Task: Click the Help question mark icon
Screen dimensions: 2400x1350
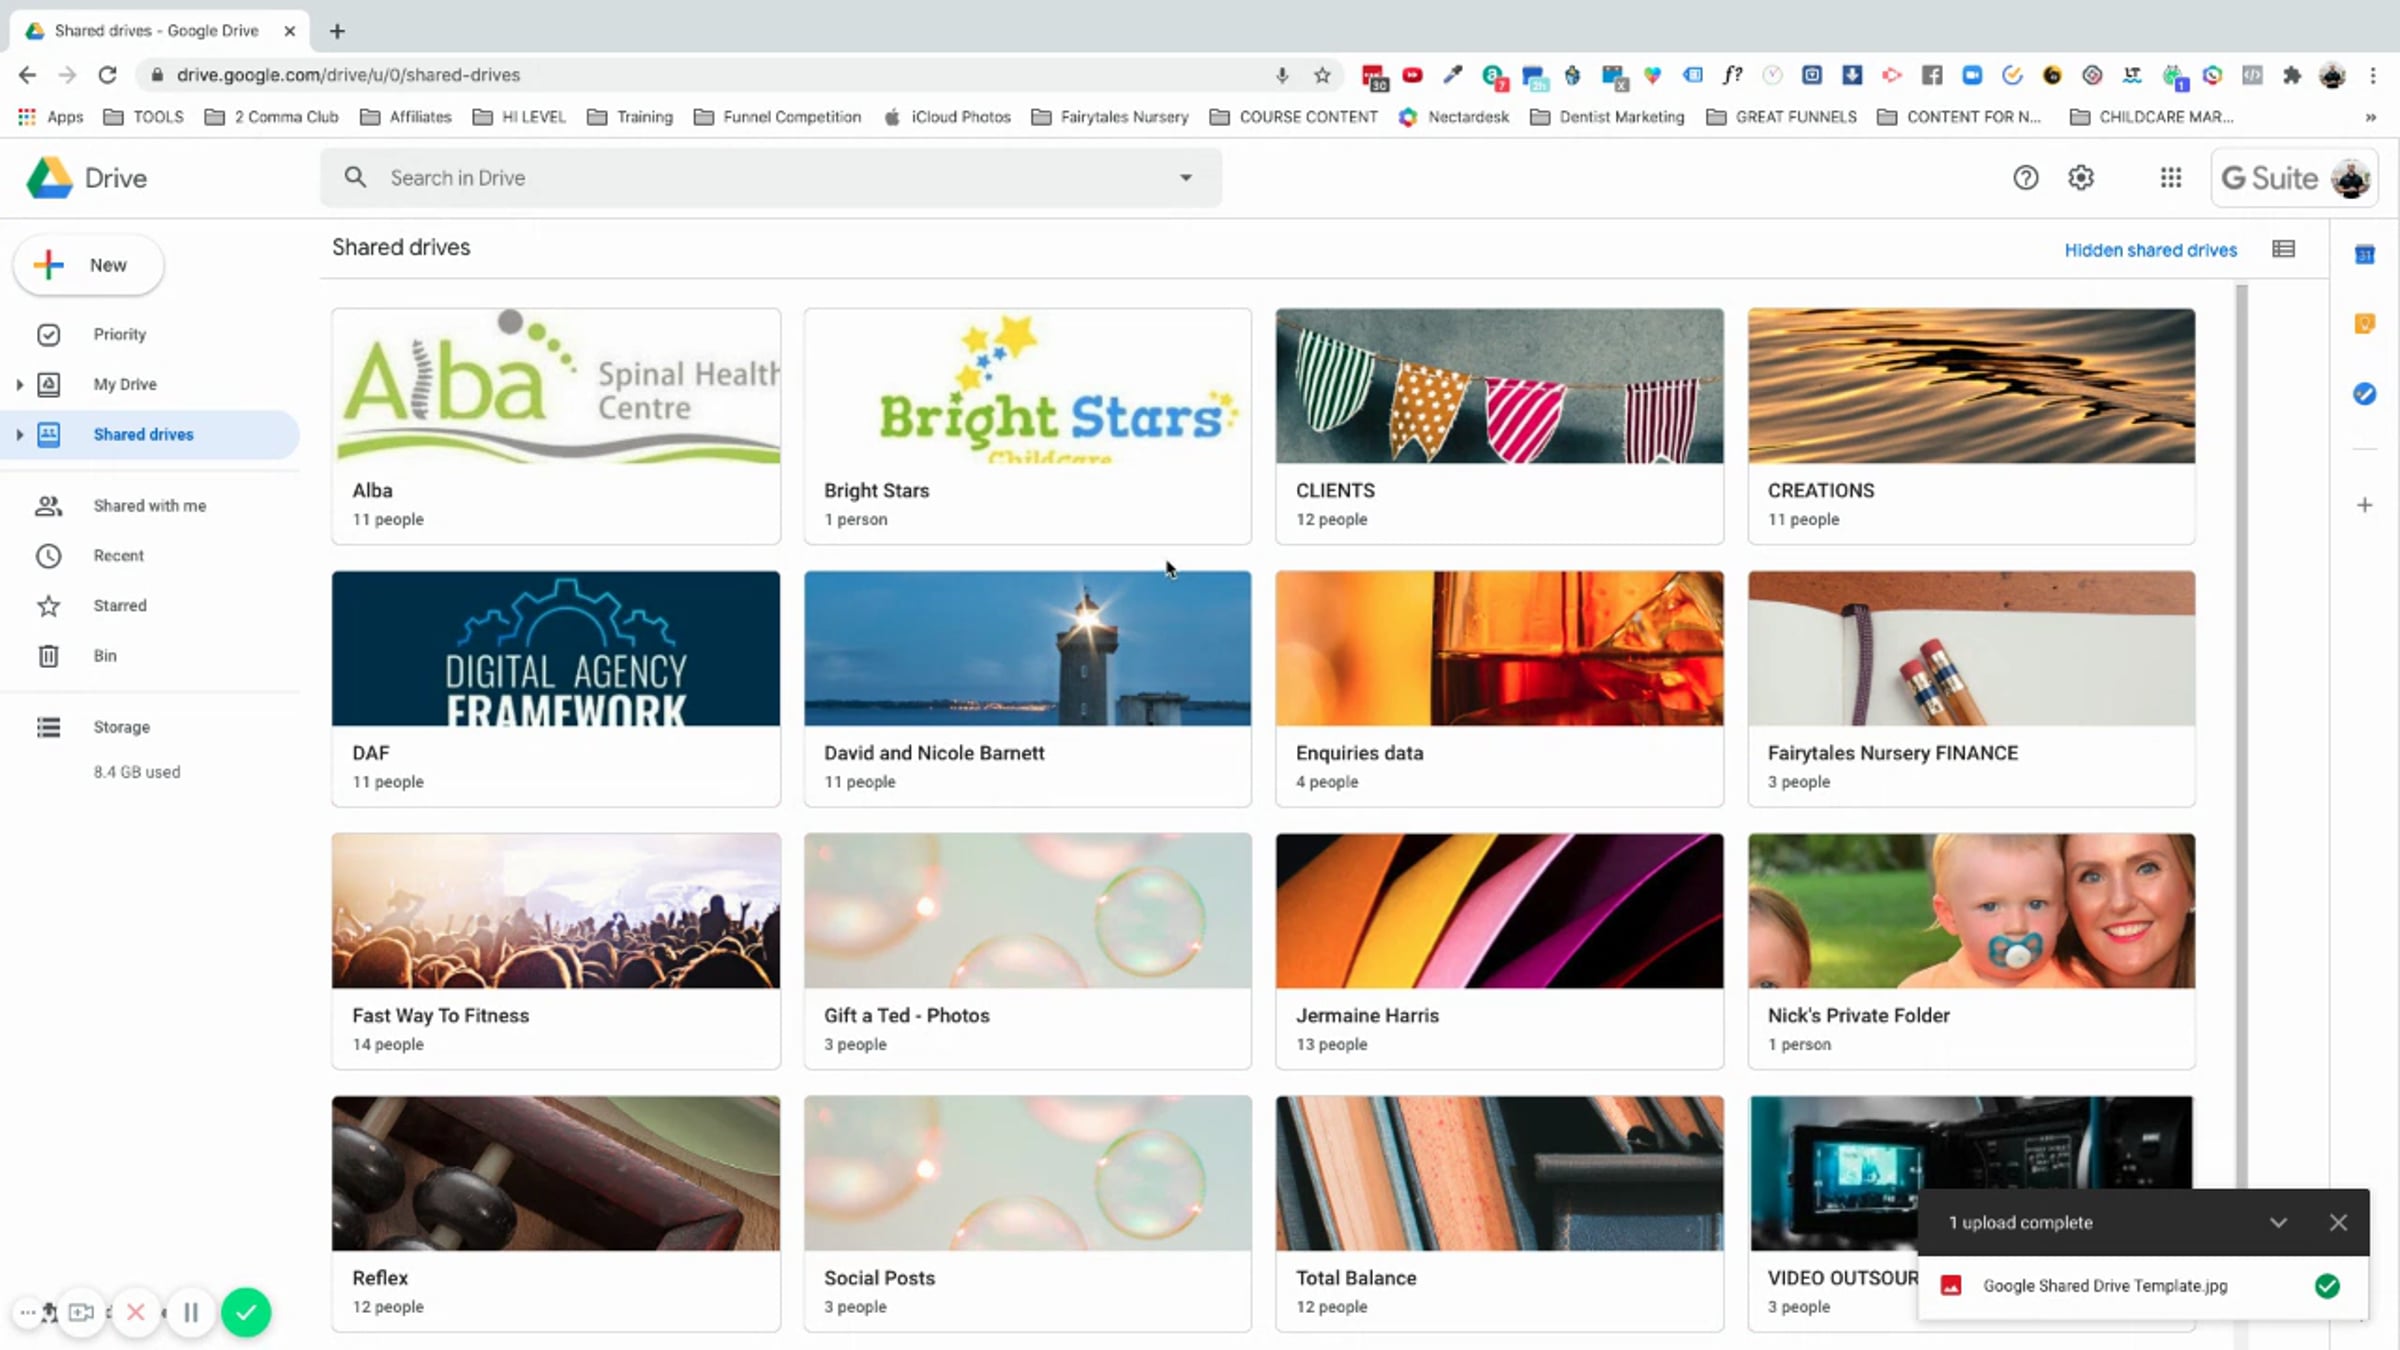Action: (2025, 178)
